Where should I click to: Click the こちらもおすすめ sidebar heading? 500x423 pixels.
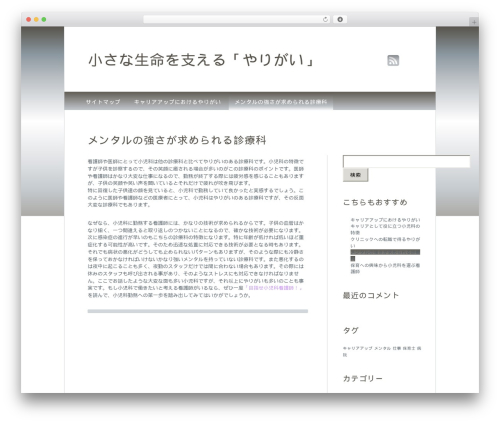375,202
